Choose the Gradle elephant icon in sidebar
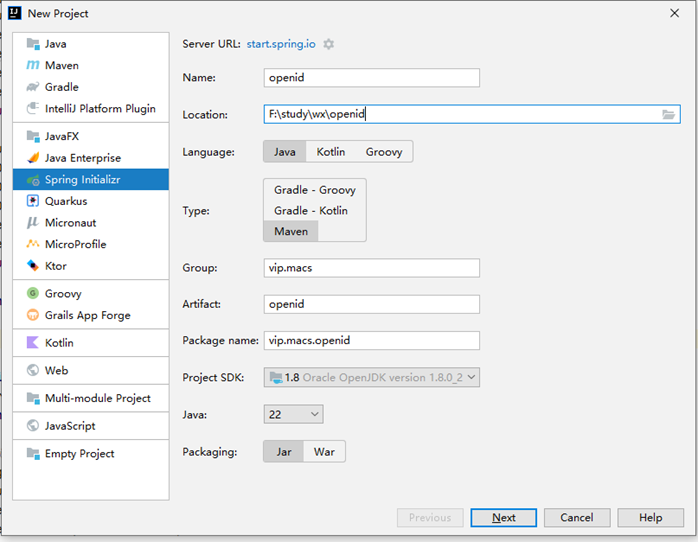Screen dimensions: 698x542 pos(32,87)
